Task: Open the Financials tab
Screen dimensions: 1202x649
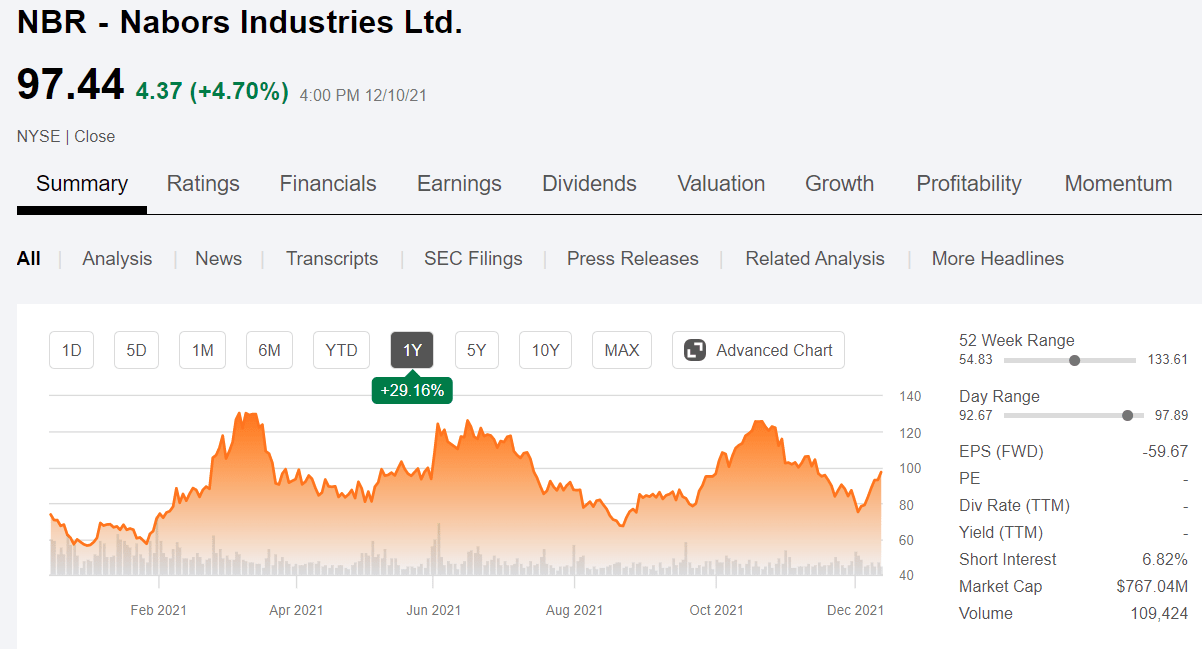Action: tap(328, 184)
